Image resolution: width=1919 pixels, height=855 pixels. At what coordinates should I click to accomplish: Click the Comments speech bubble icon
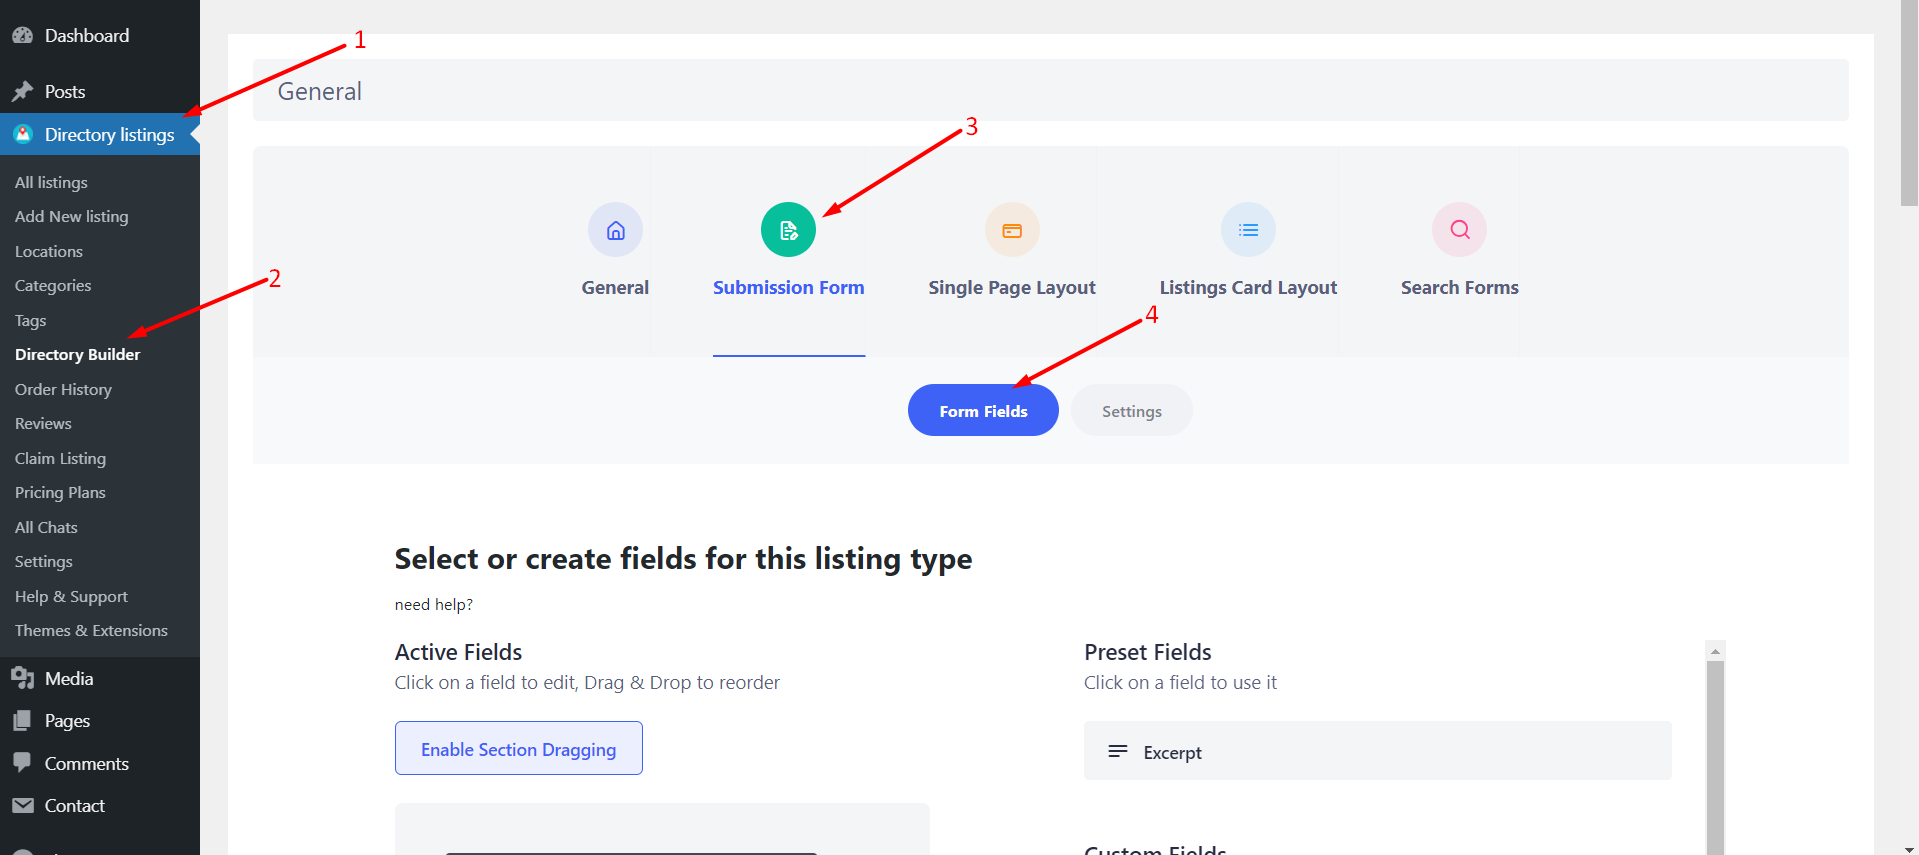point(24,762)
